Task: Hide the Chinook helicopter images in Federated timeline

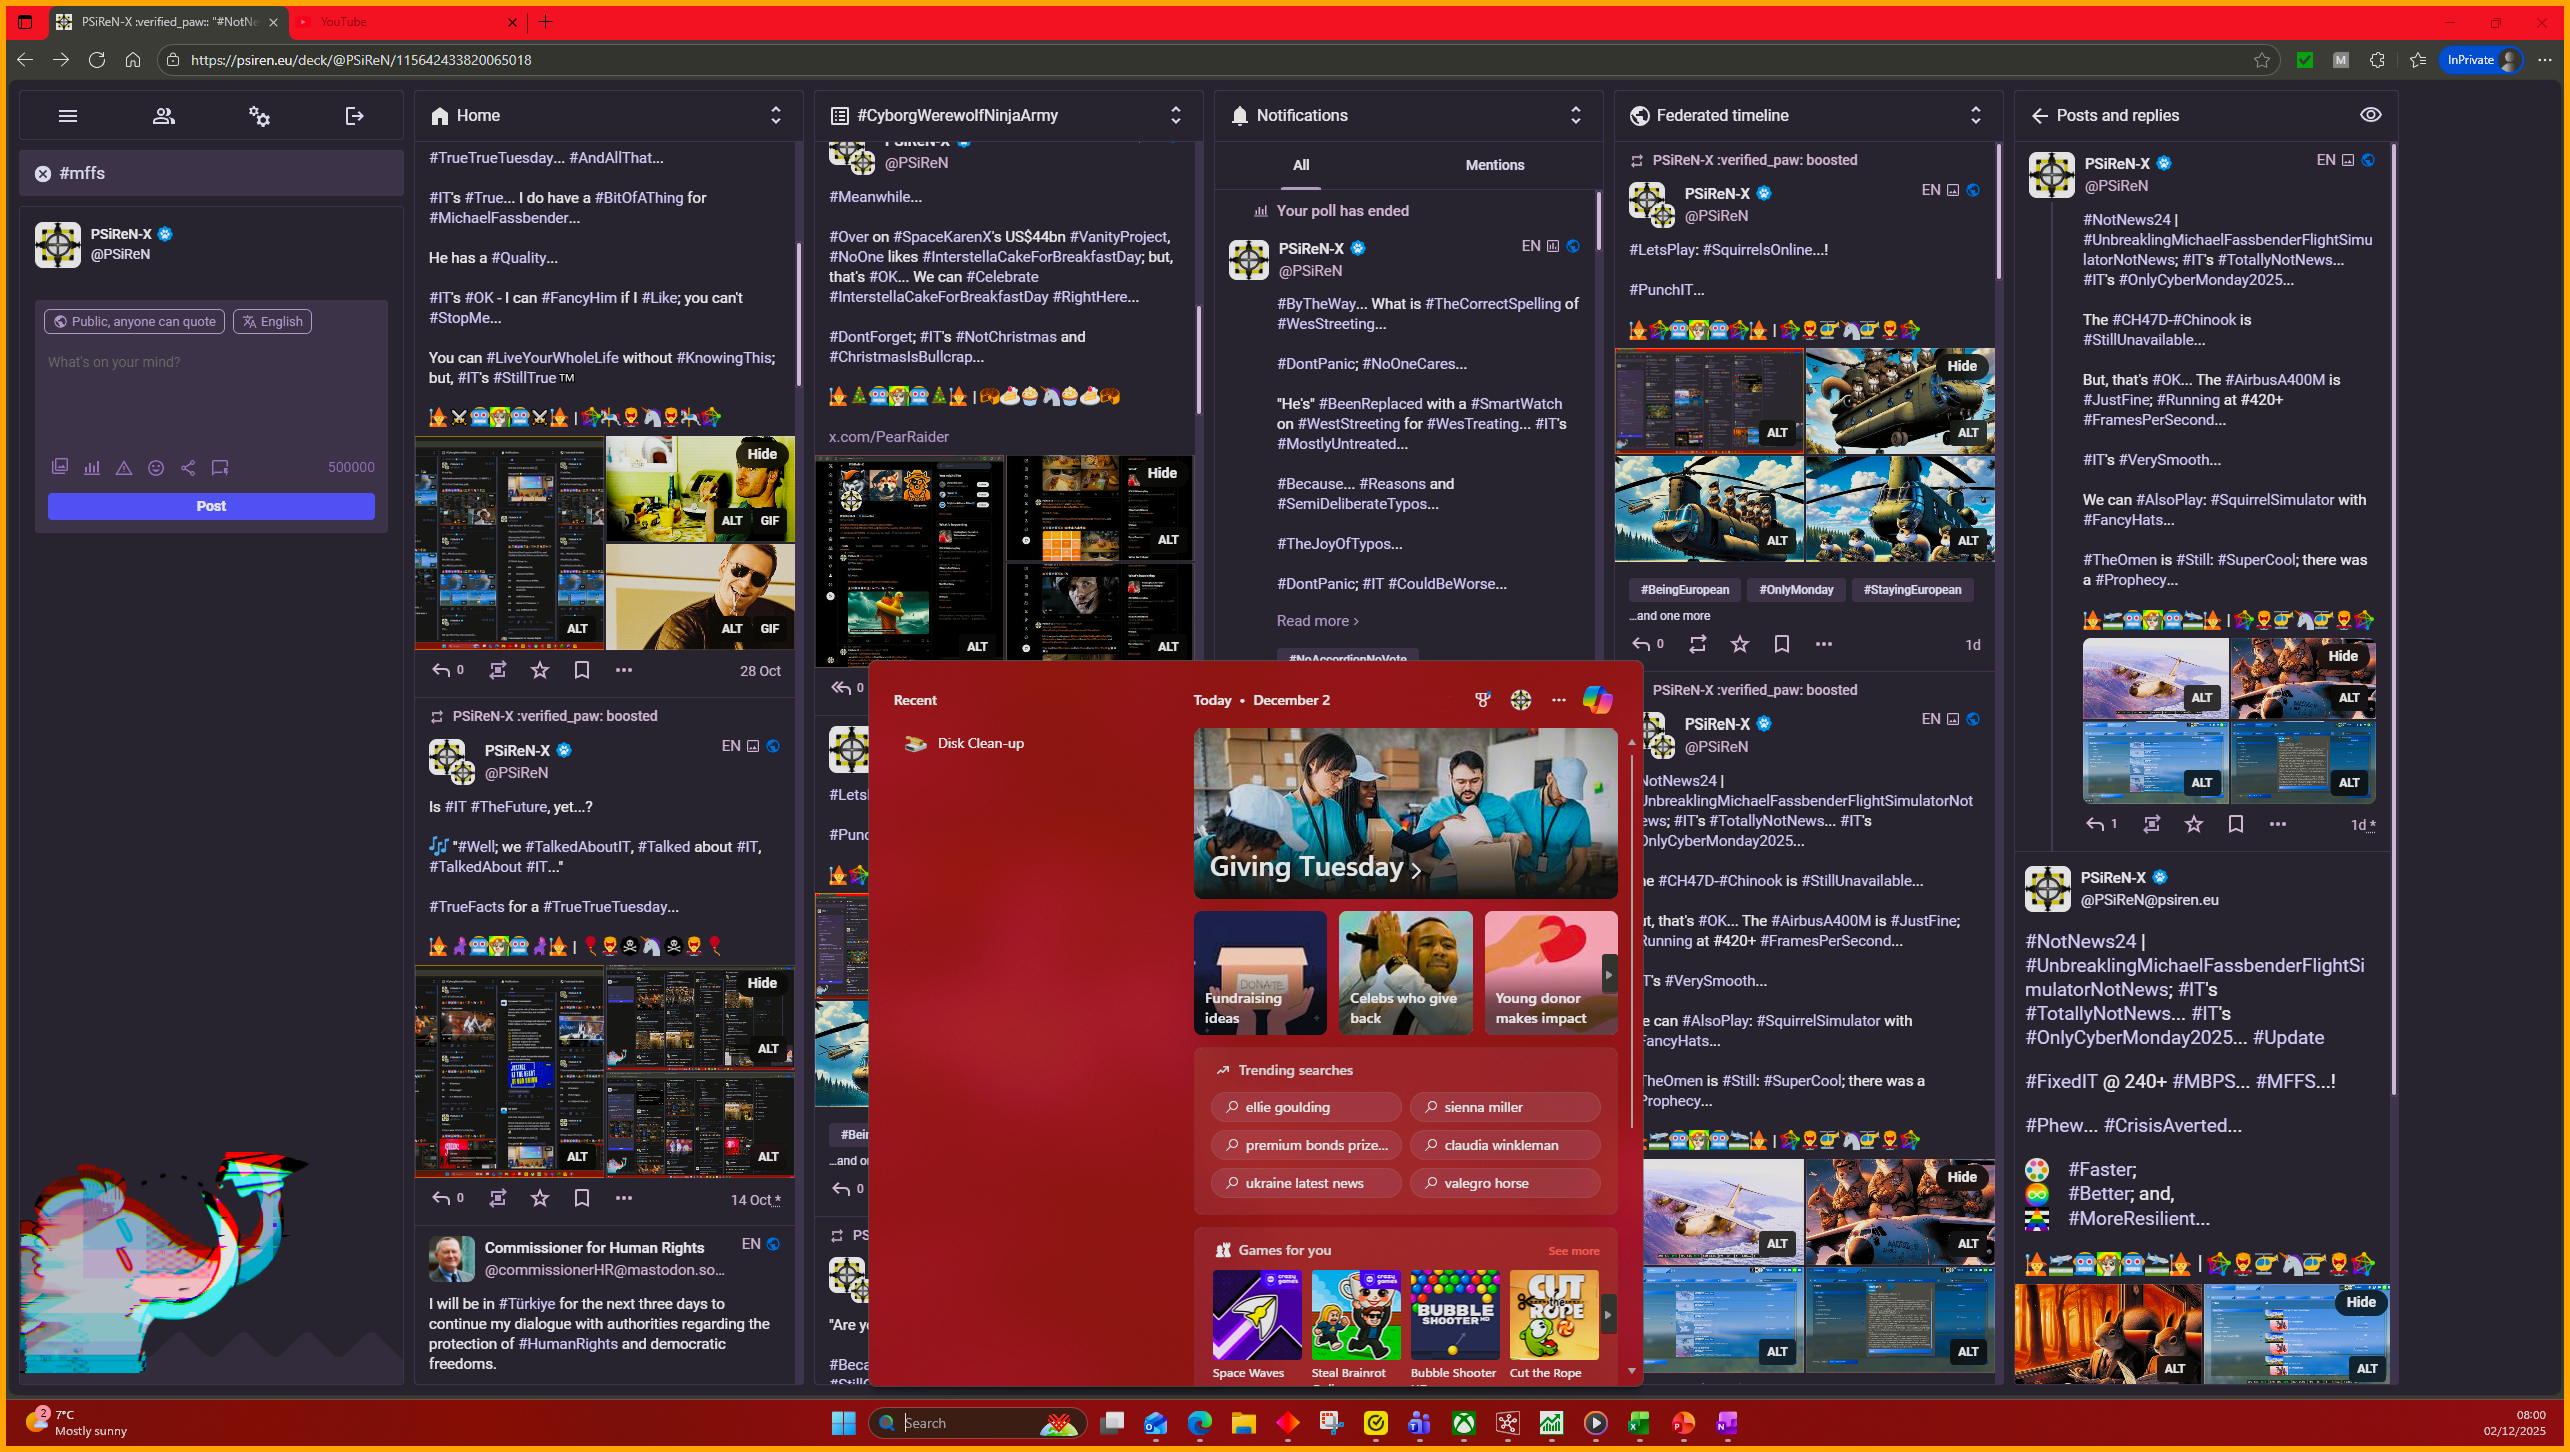Action: coord(1961,366)
